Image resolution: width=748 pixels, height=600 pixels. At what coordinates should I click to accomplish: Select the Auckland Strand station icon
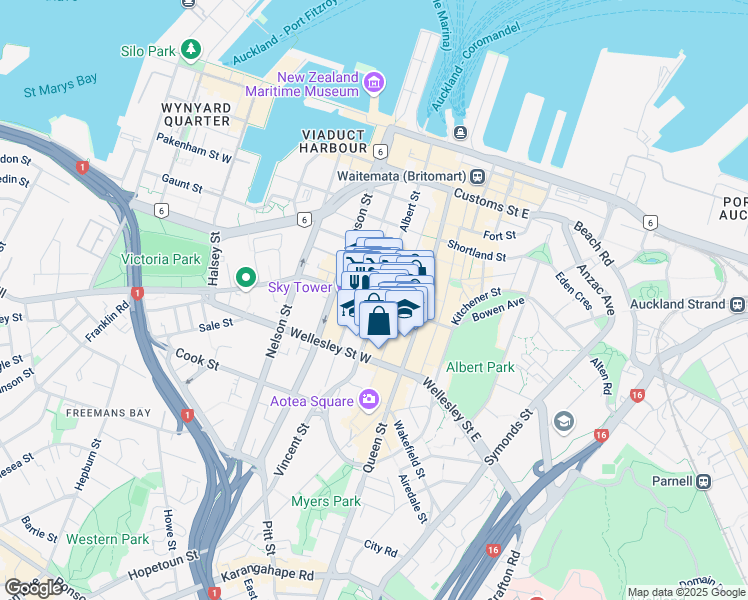[737, 304]
